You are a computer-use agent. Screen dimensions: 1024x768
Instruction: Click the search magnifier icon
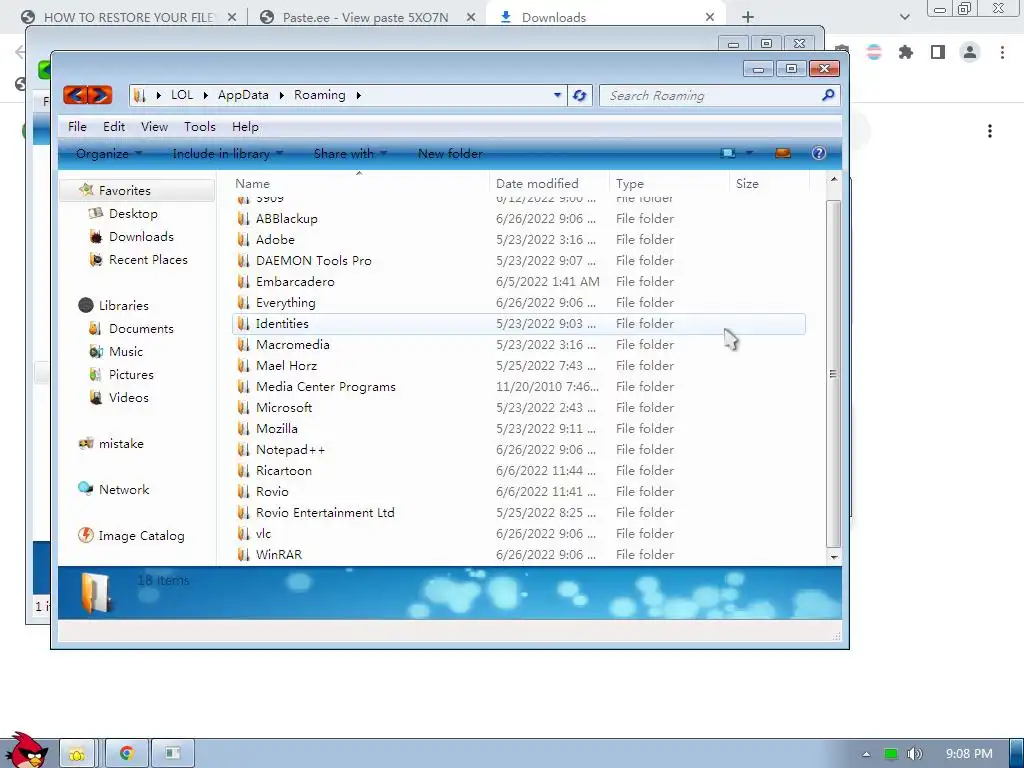[827, 95]
